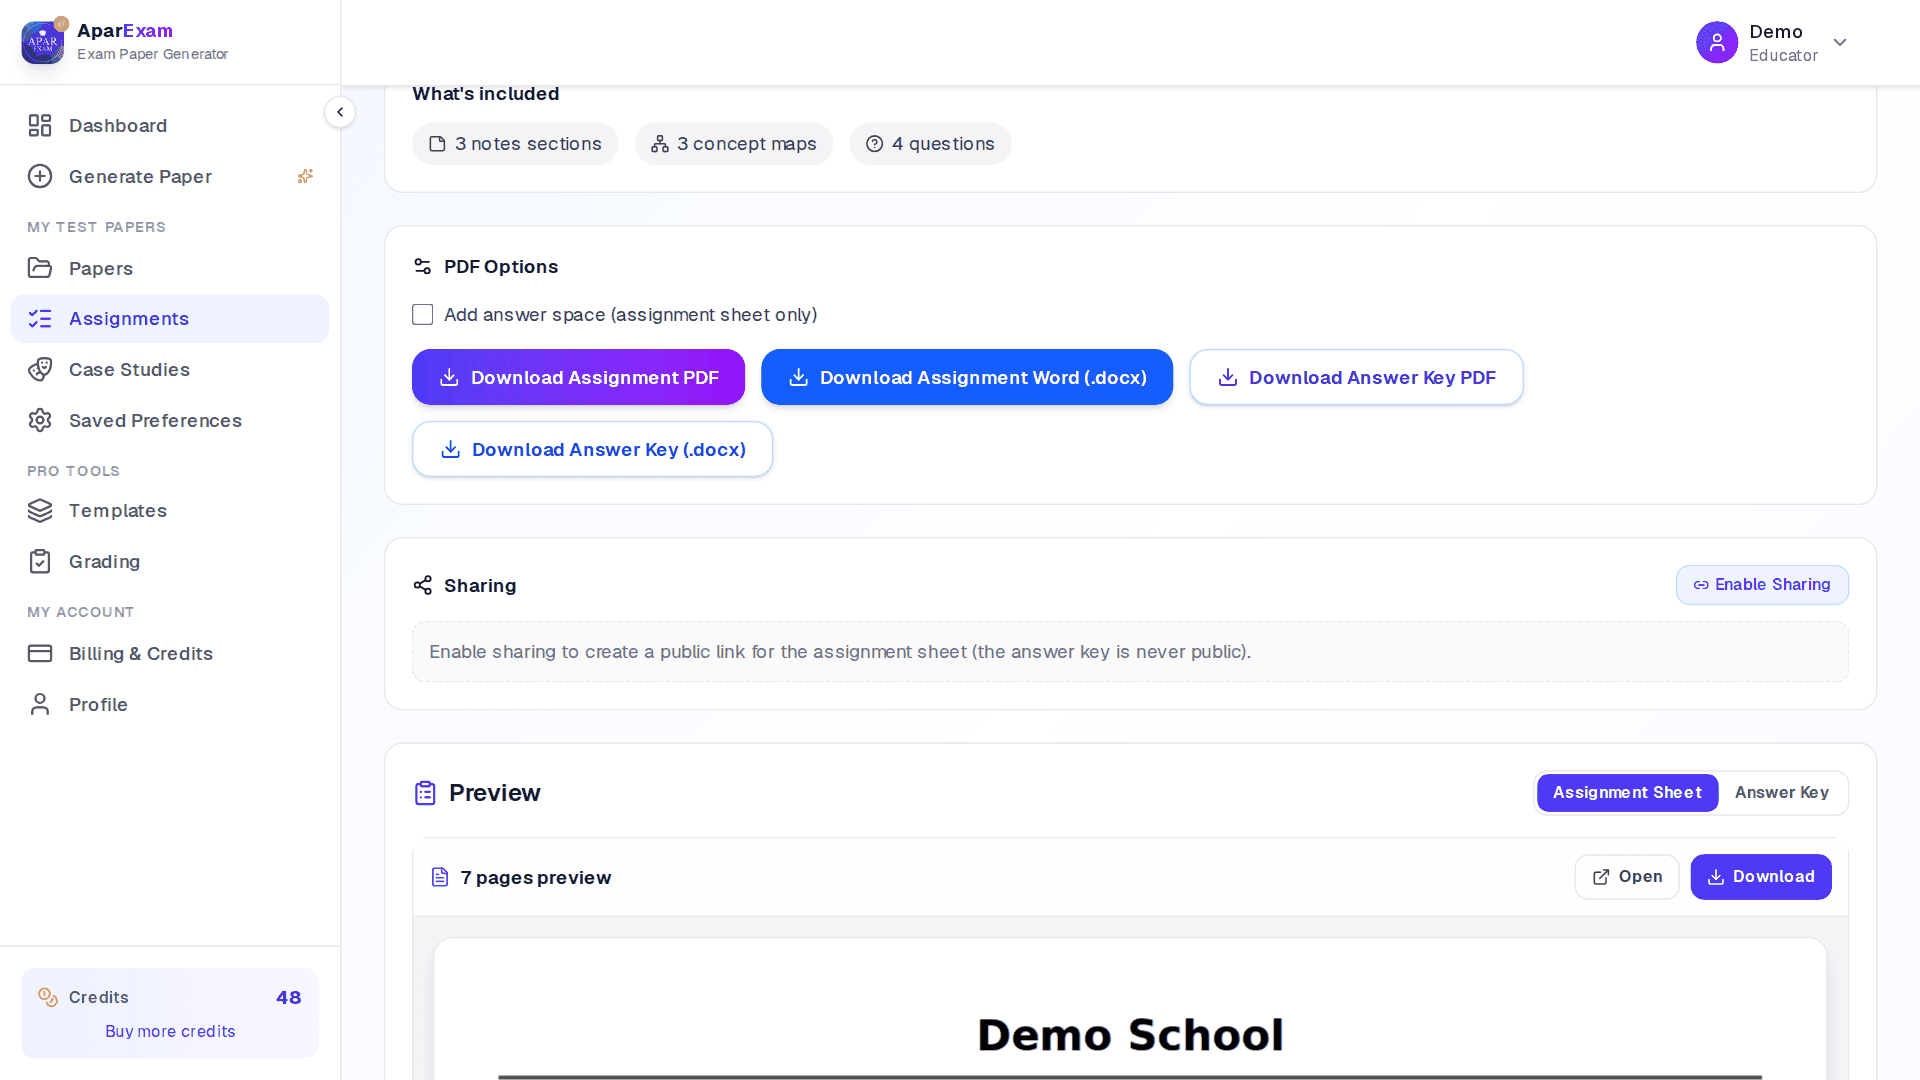Click the 3 concept maps chip

point(734,144)
